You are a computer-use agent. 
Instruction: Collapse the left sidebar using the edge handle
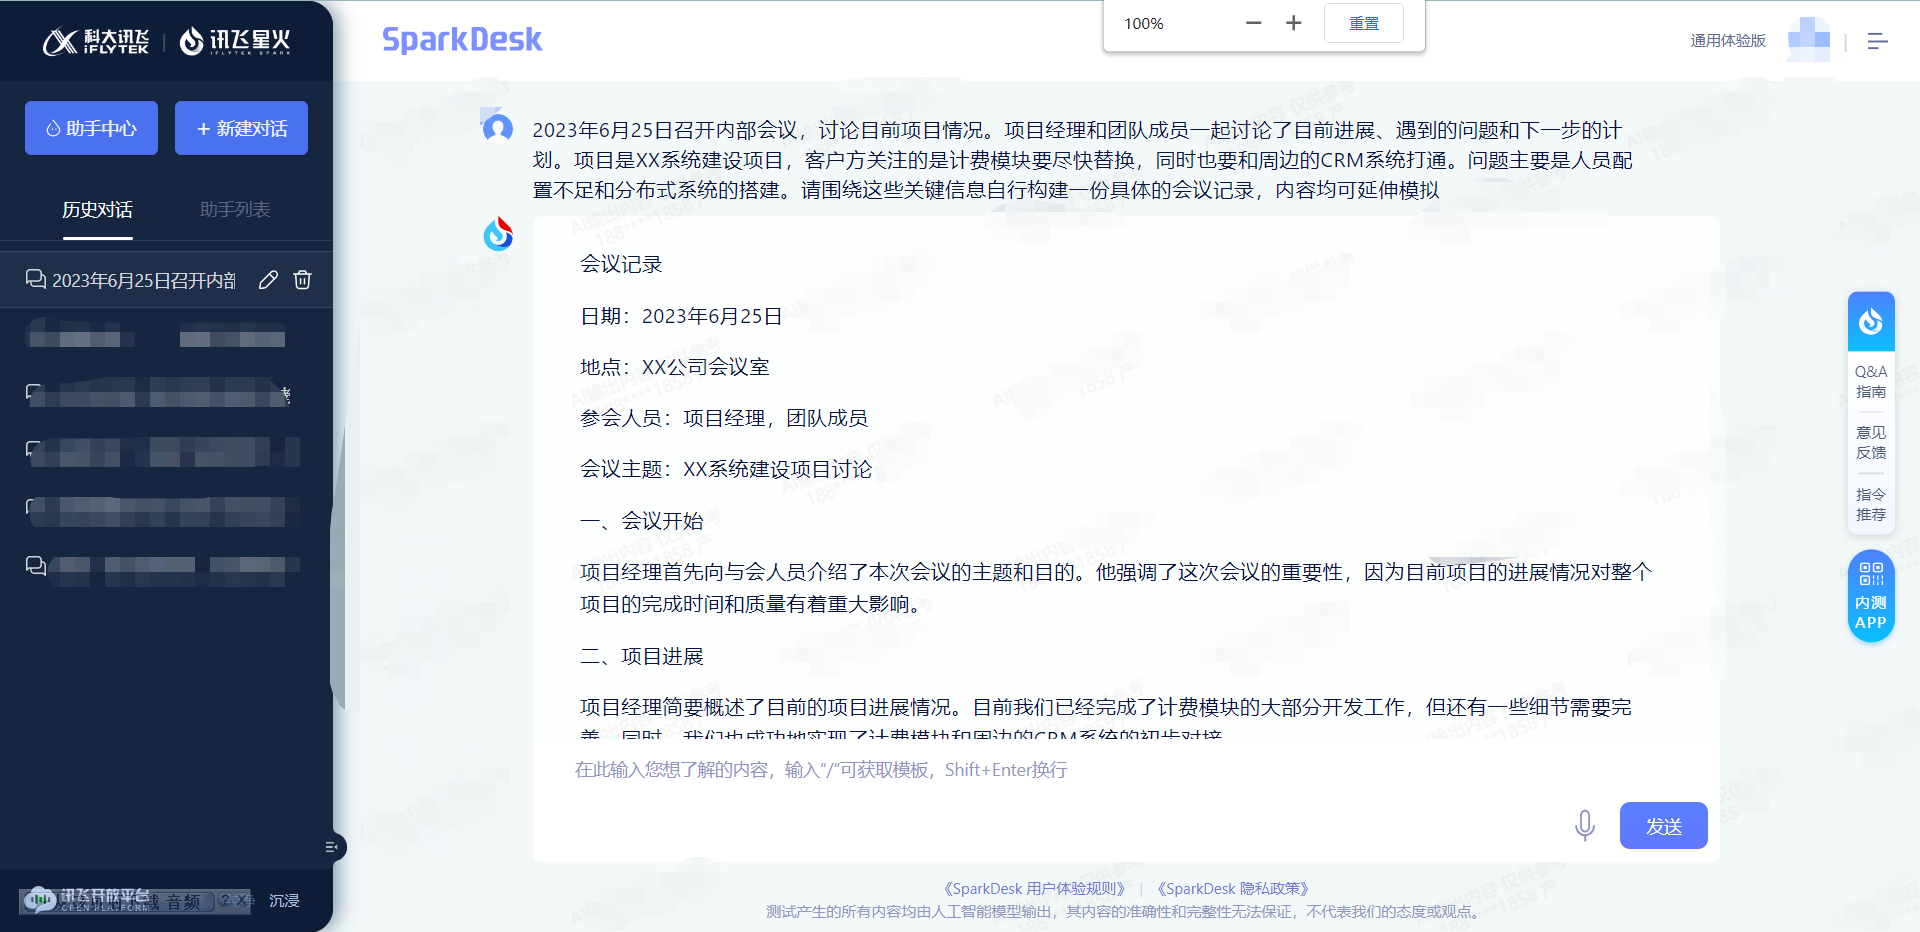click(333, 847)
